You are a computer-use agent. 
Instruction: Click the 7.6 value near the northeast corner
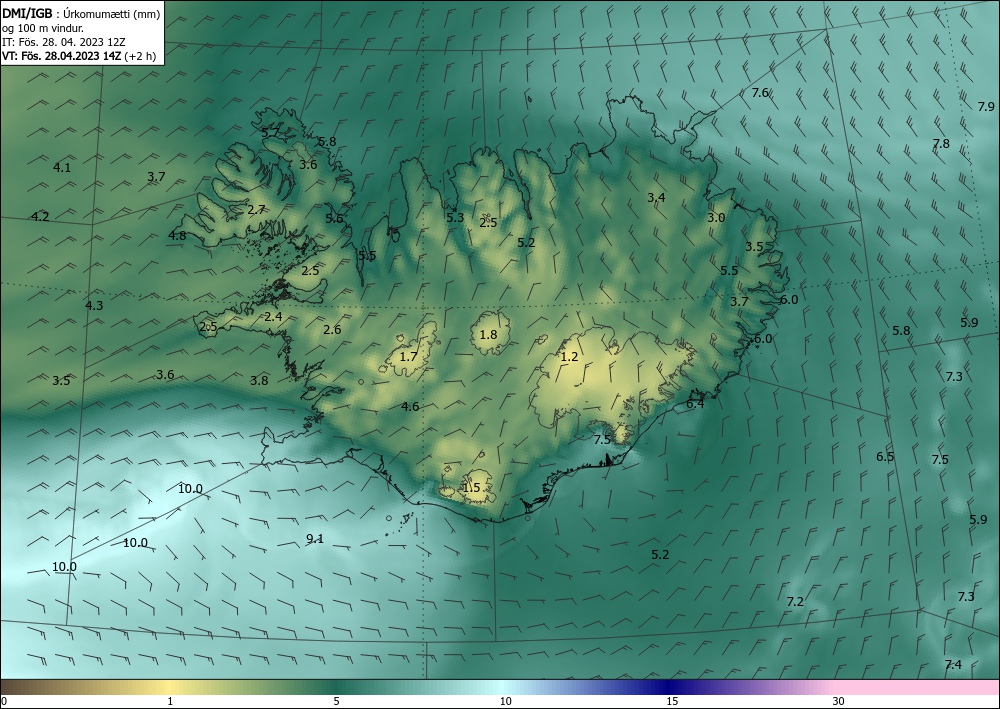pyautogui.click(x=760, y=92)
